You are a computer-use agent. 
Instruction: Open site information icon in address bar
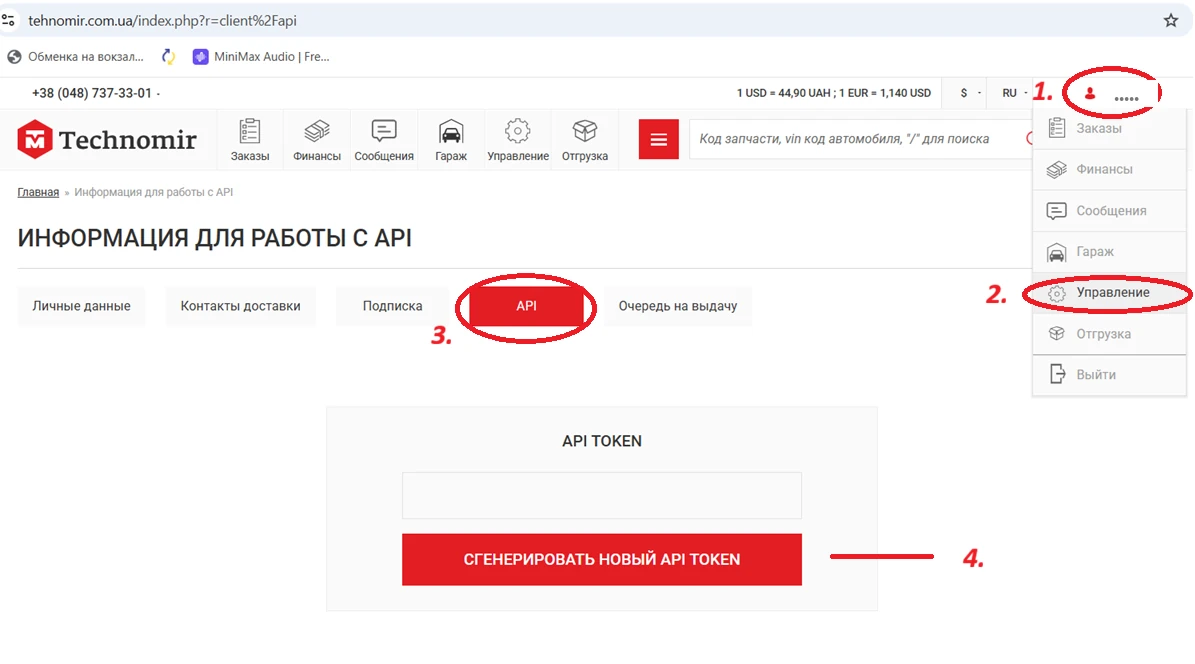[x=8, y=21]
